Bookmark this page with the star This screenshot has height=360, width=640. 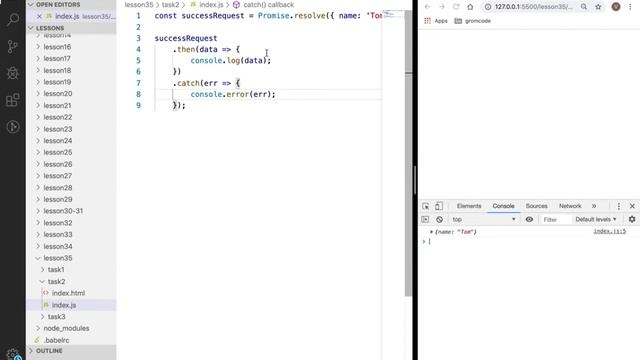click(598, 7)
